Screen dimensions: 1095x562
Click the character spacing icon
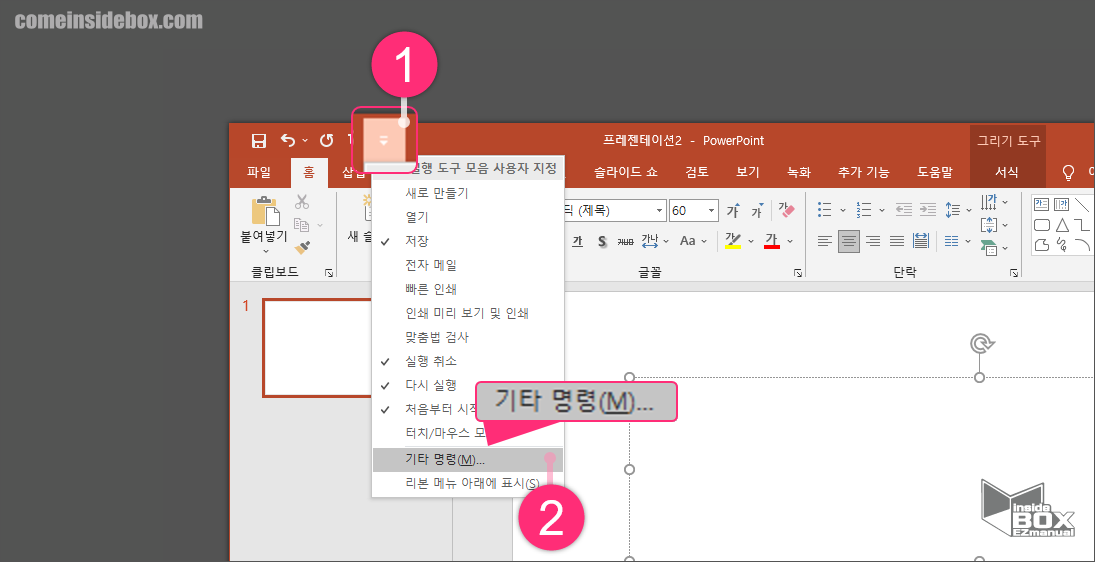tap(650, 241)
